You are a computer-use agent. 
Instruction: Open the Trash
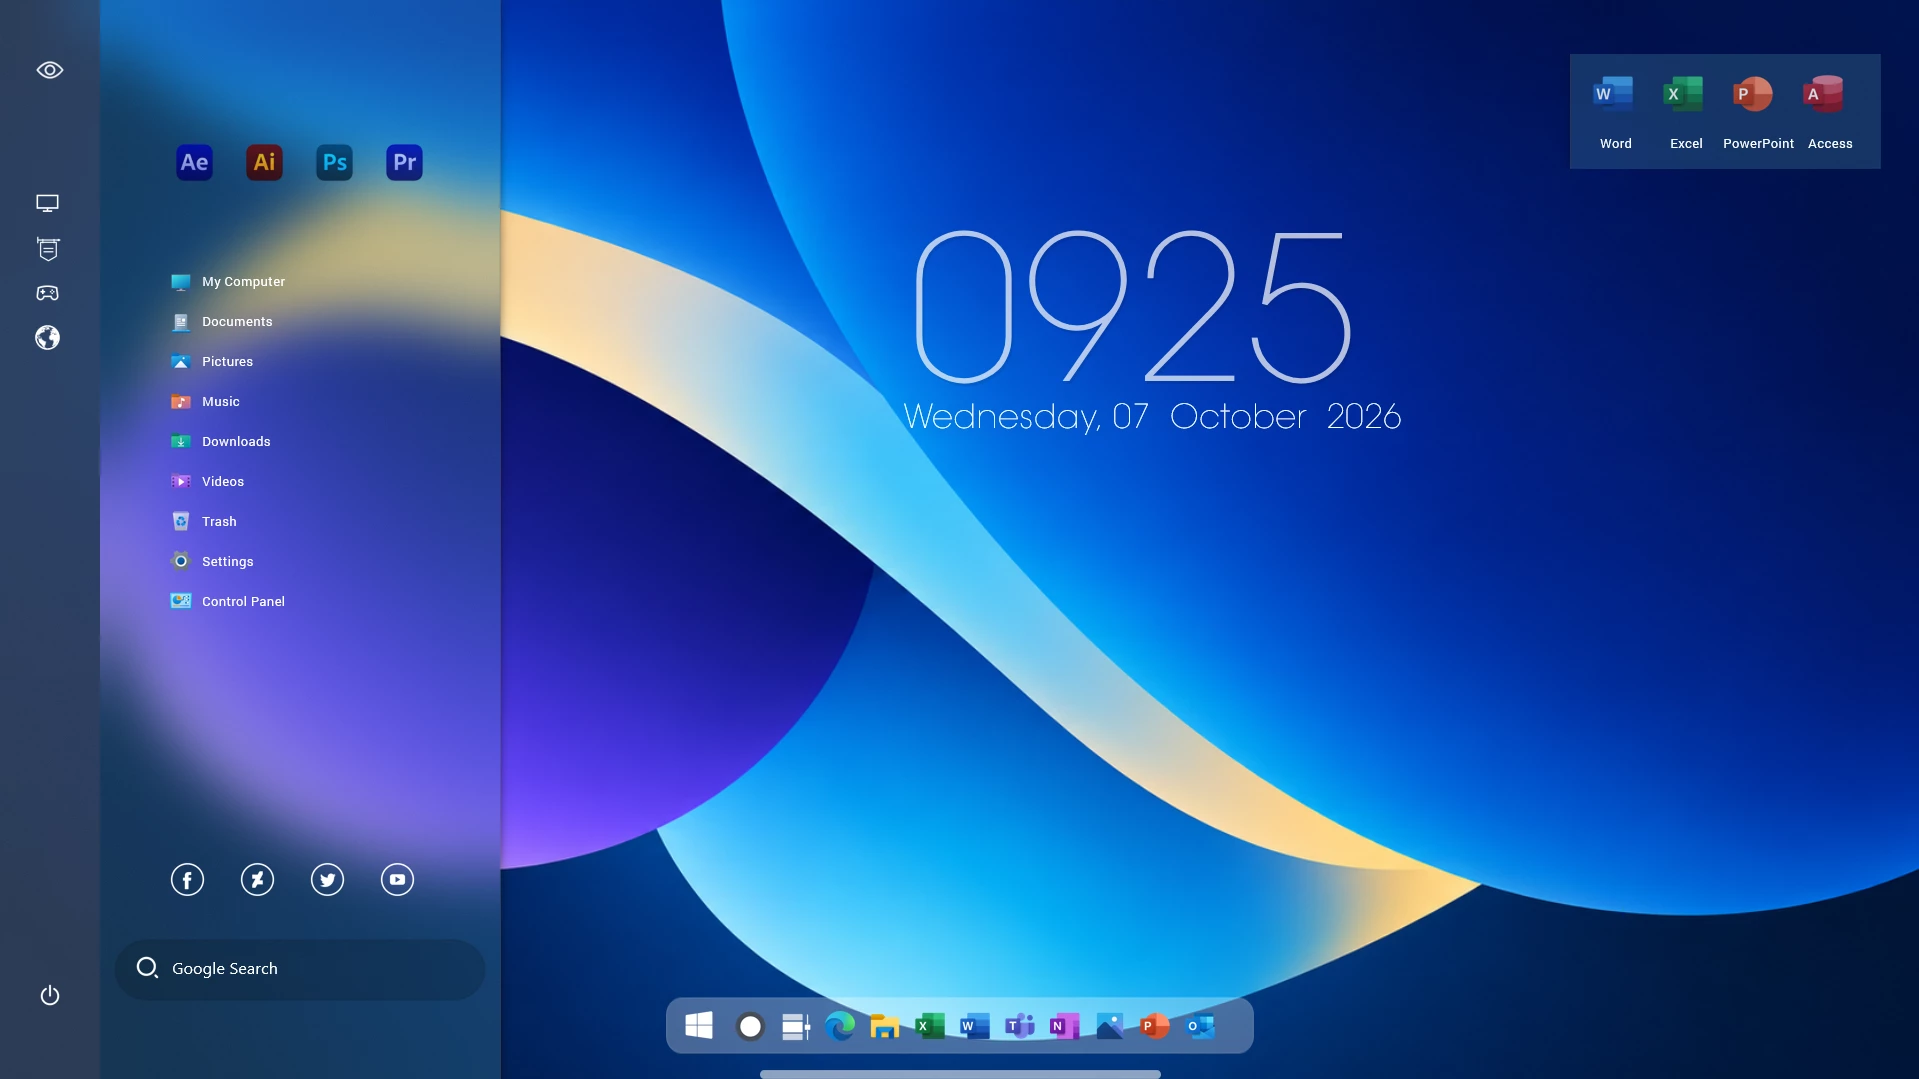[204, 522]
